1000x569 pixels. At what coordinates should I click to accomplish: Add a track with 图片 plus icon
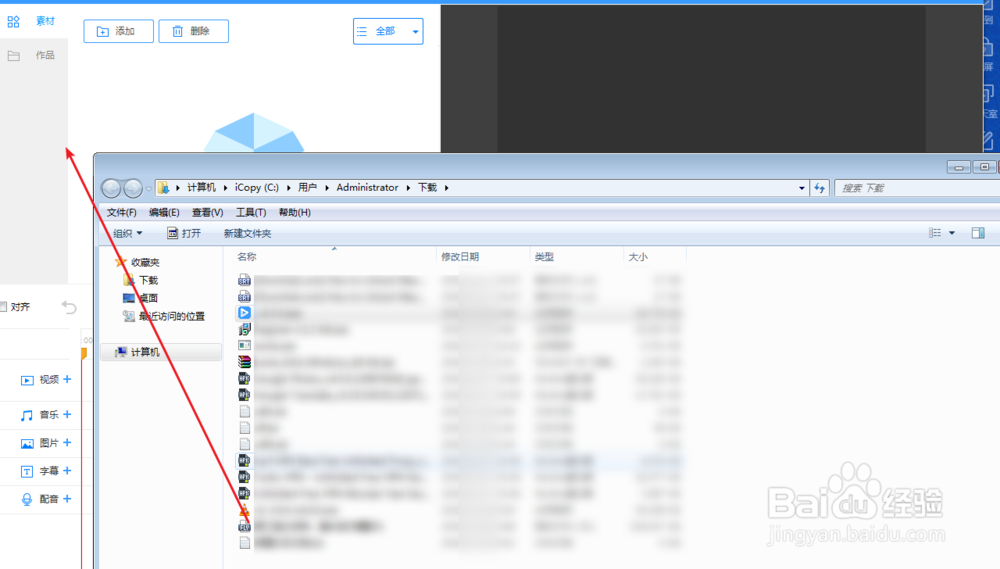tap(67, 442)
